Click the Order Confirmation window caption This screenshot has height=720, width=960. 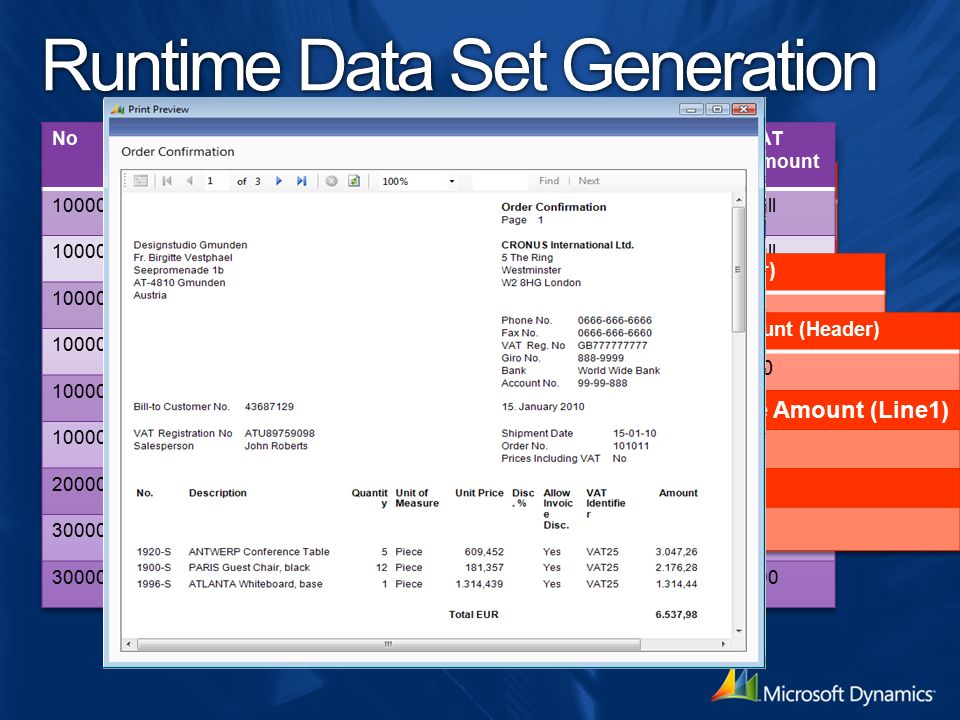178,152
